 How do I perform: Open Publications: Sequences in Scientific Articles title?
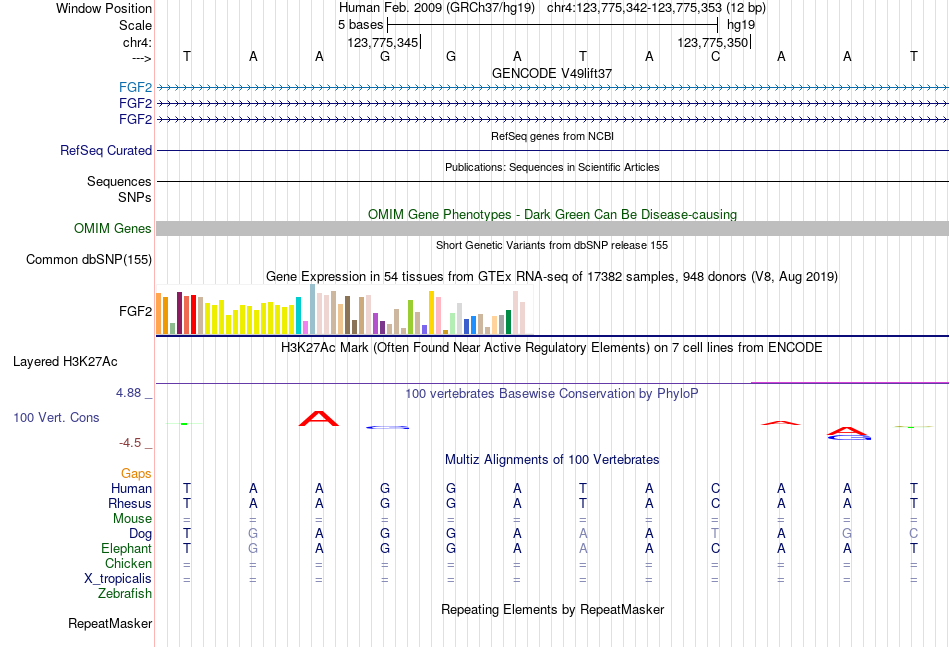tap(552, 167)
